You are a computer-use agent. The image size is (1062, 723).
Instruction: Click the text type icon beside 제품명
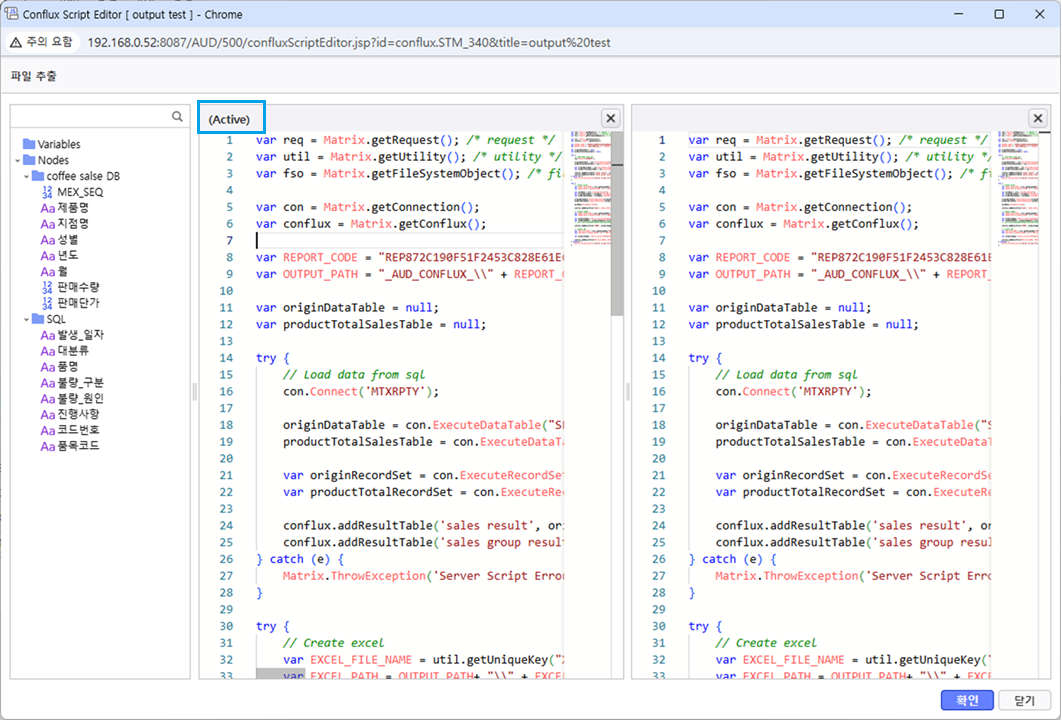[x=47, y=208]
